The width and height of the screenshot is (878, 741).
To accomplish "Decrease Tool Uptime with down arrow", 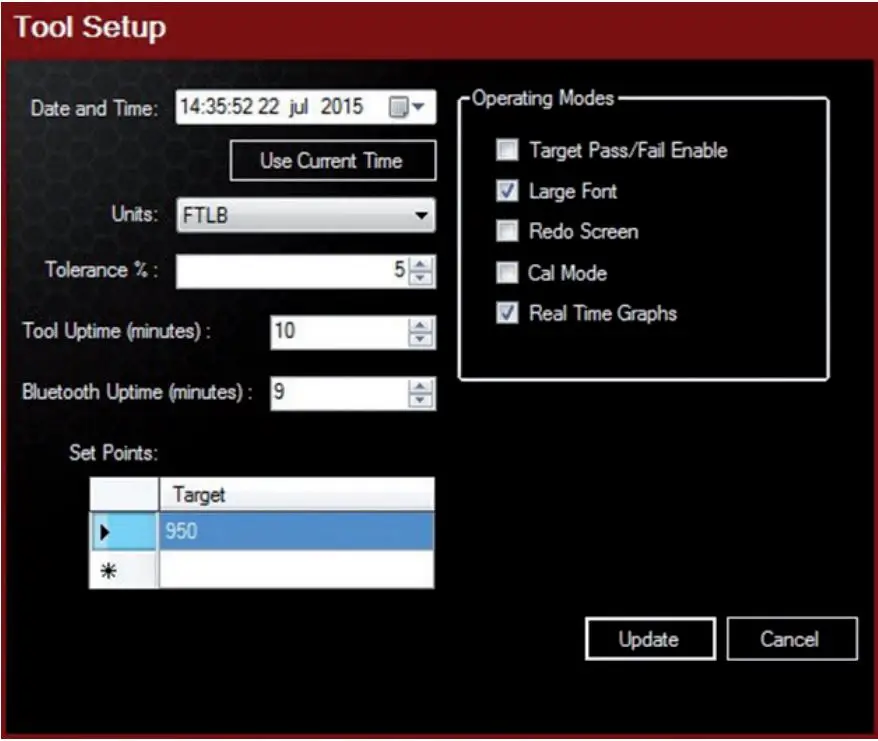I will click(x=421, y=339).
